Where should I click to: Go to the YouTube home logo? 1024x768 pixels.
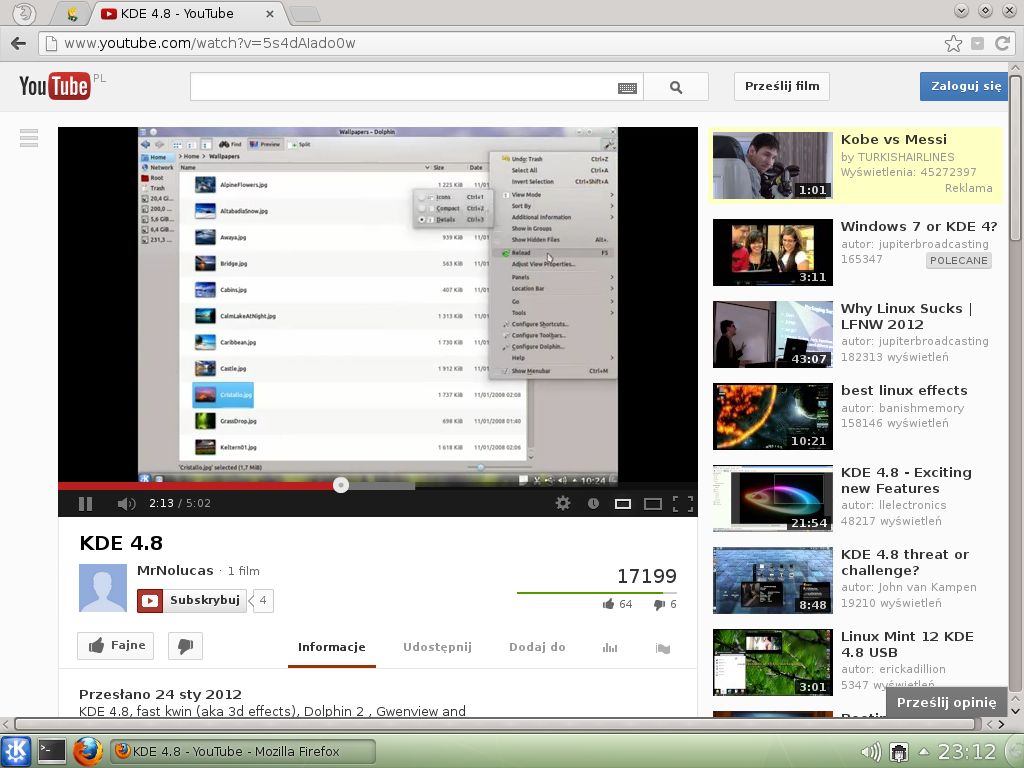(54, 86)
